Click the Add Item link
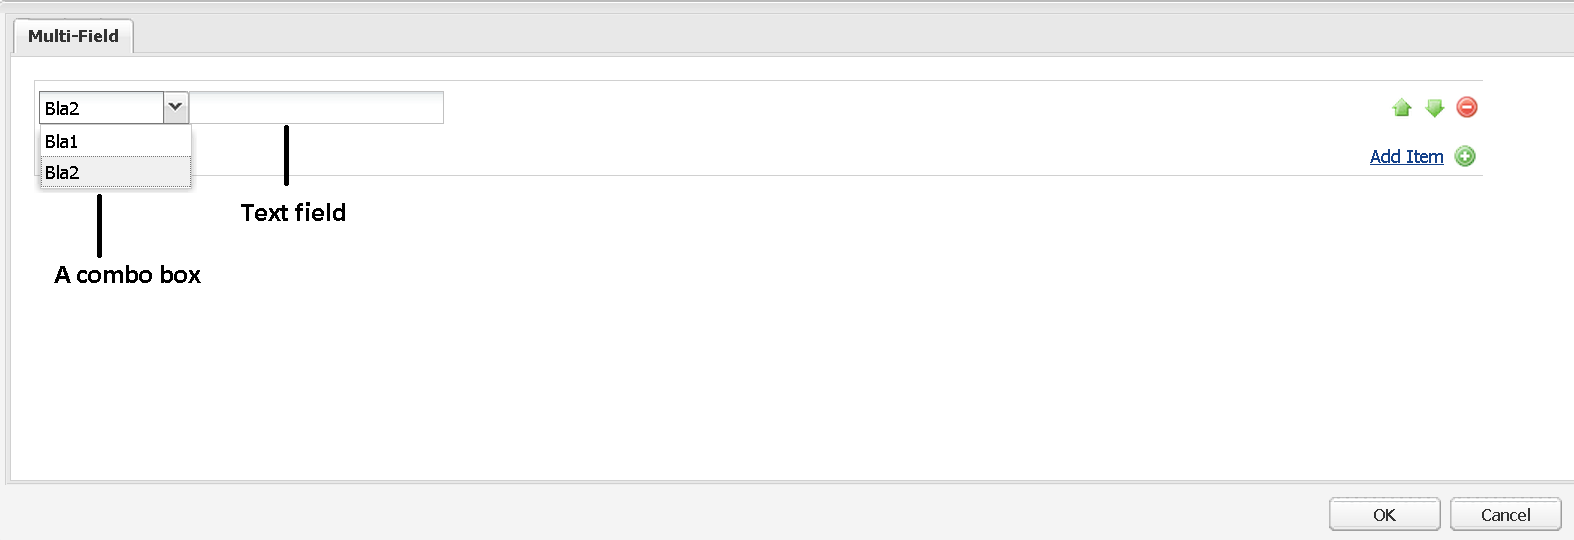The height and width of the screenshot is (540, 1574). click(1406, 156)
